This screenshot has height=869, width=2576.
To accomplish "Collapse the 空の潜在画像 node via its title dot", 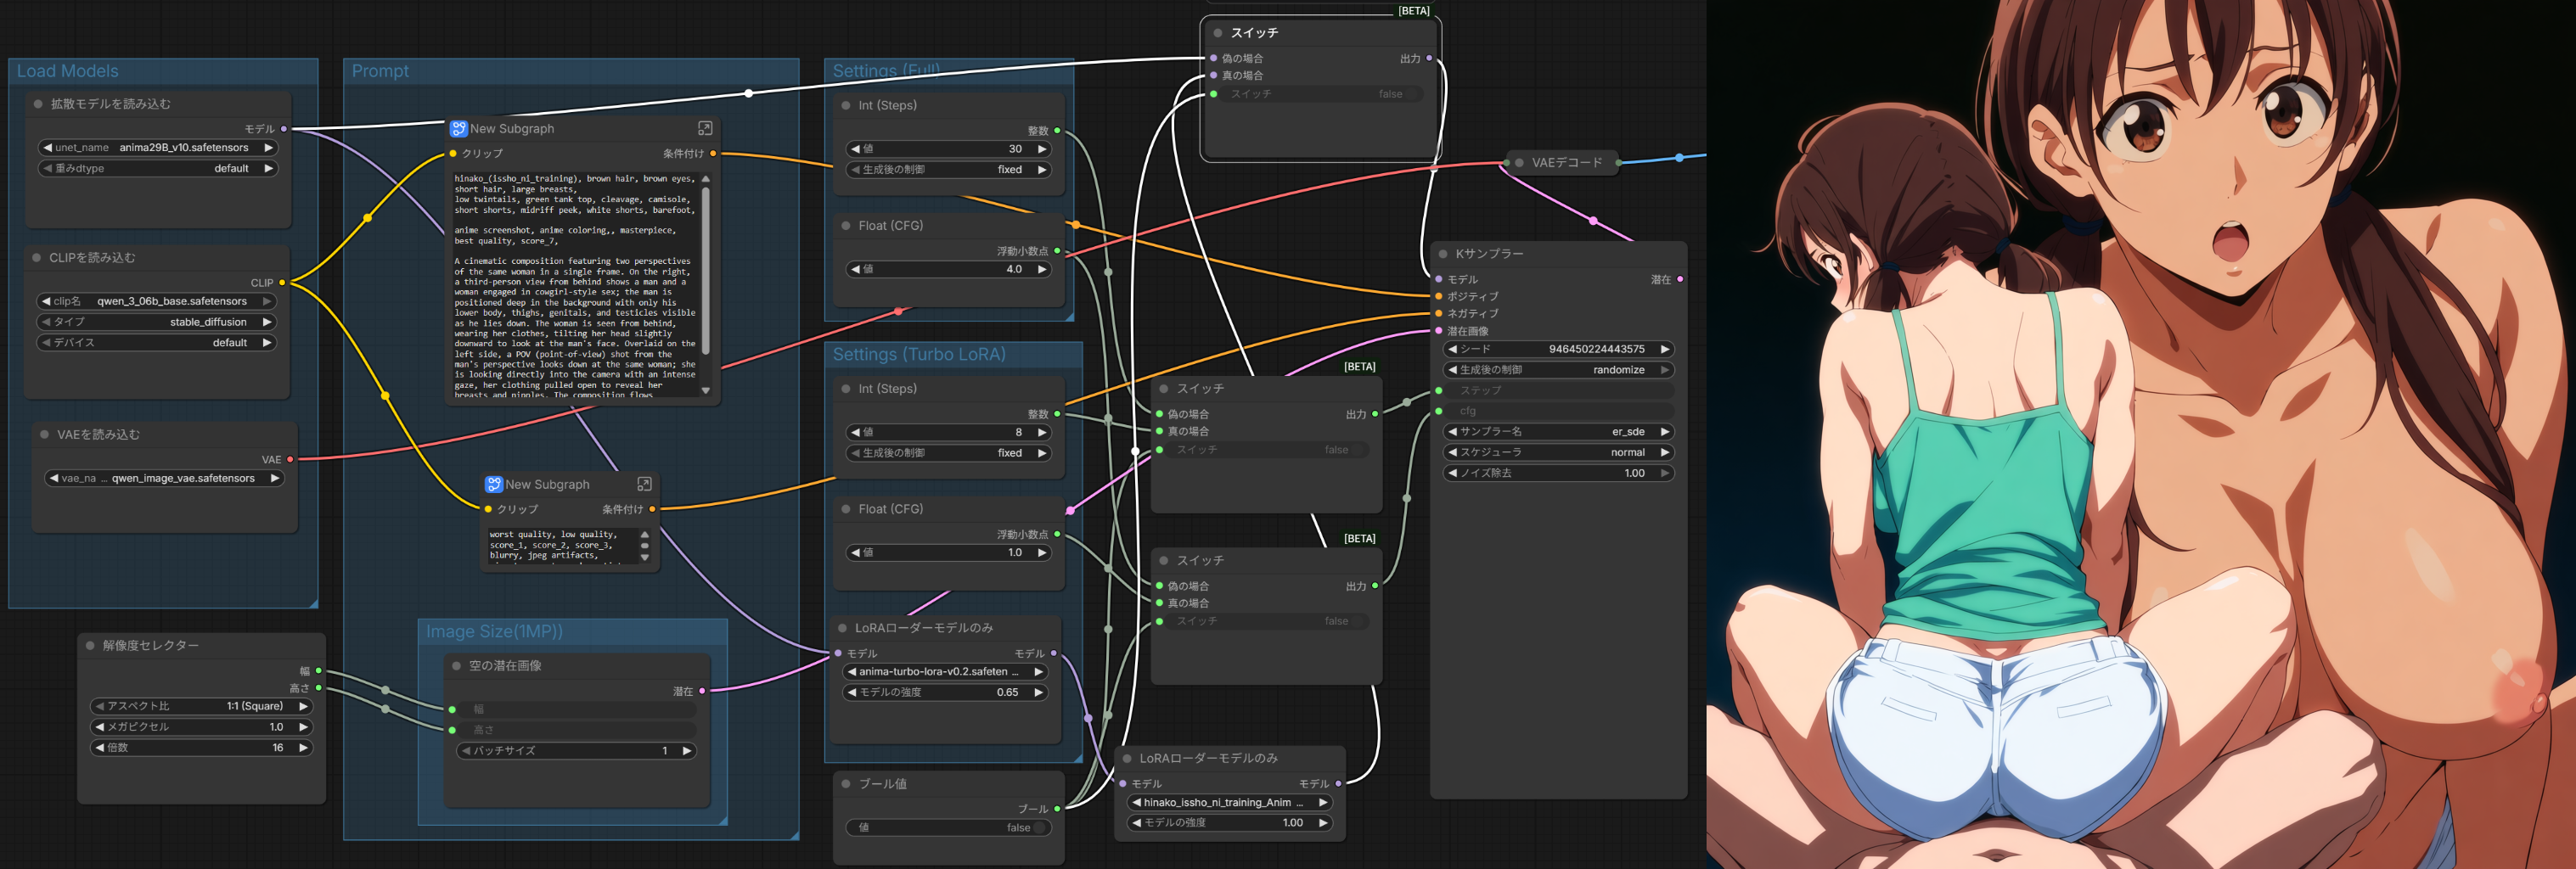I will coord(456,666).
